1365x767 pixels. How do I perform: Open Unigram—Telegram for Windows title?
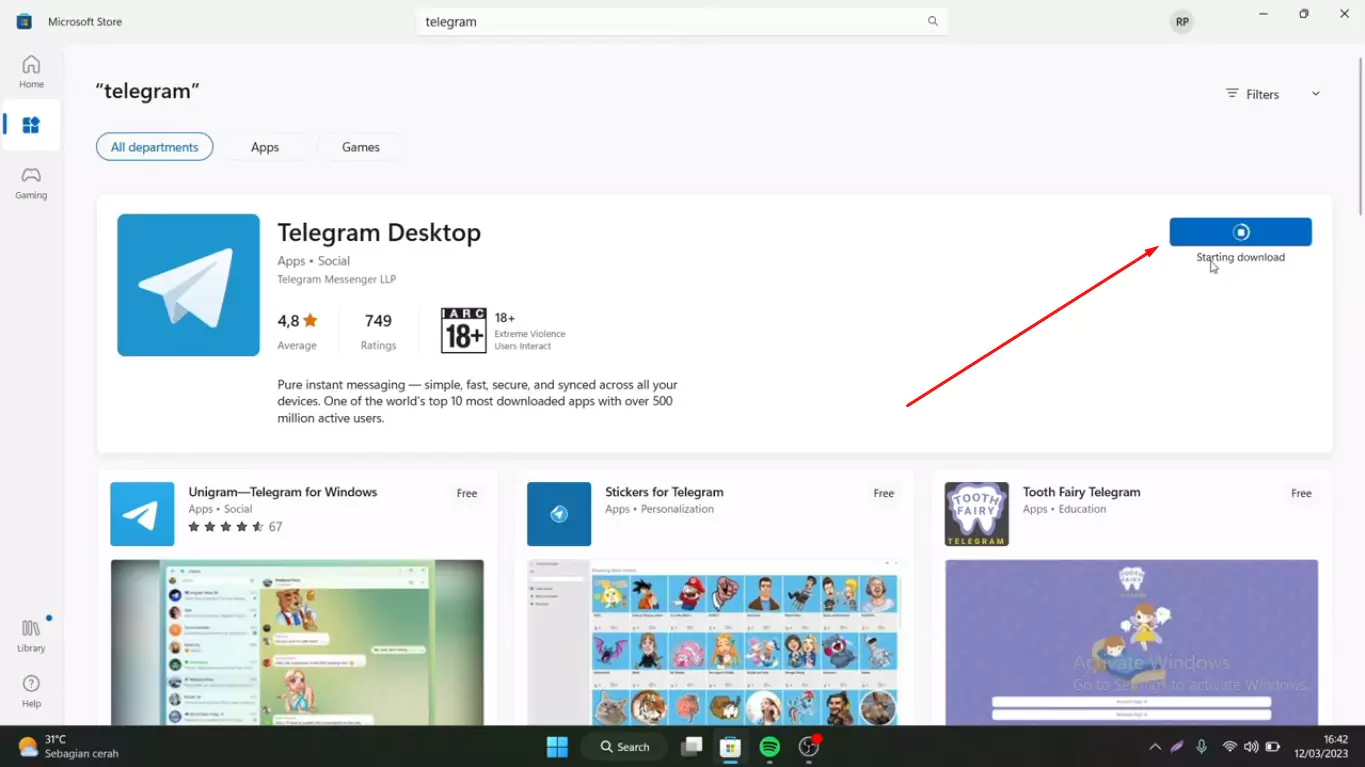coord(283,492)
